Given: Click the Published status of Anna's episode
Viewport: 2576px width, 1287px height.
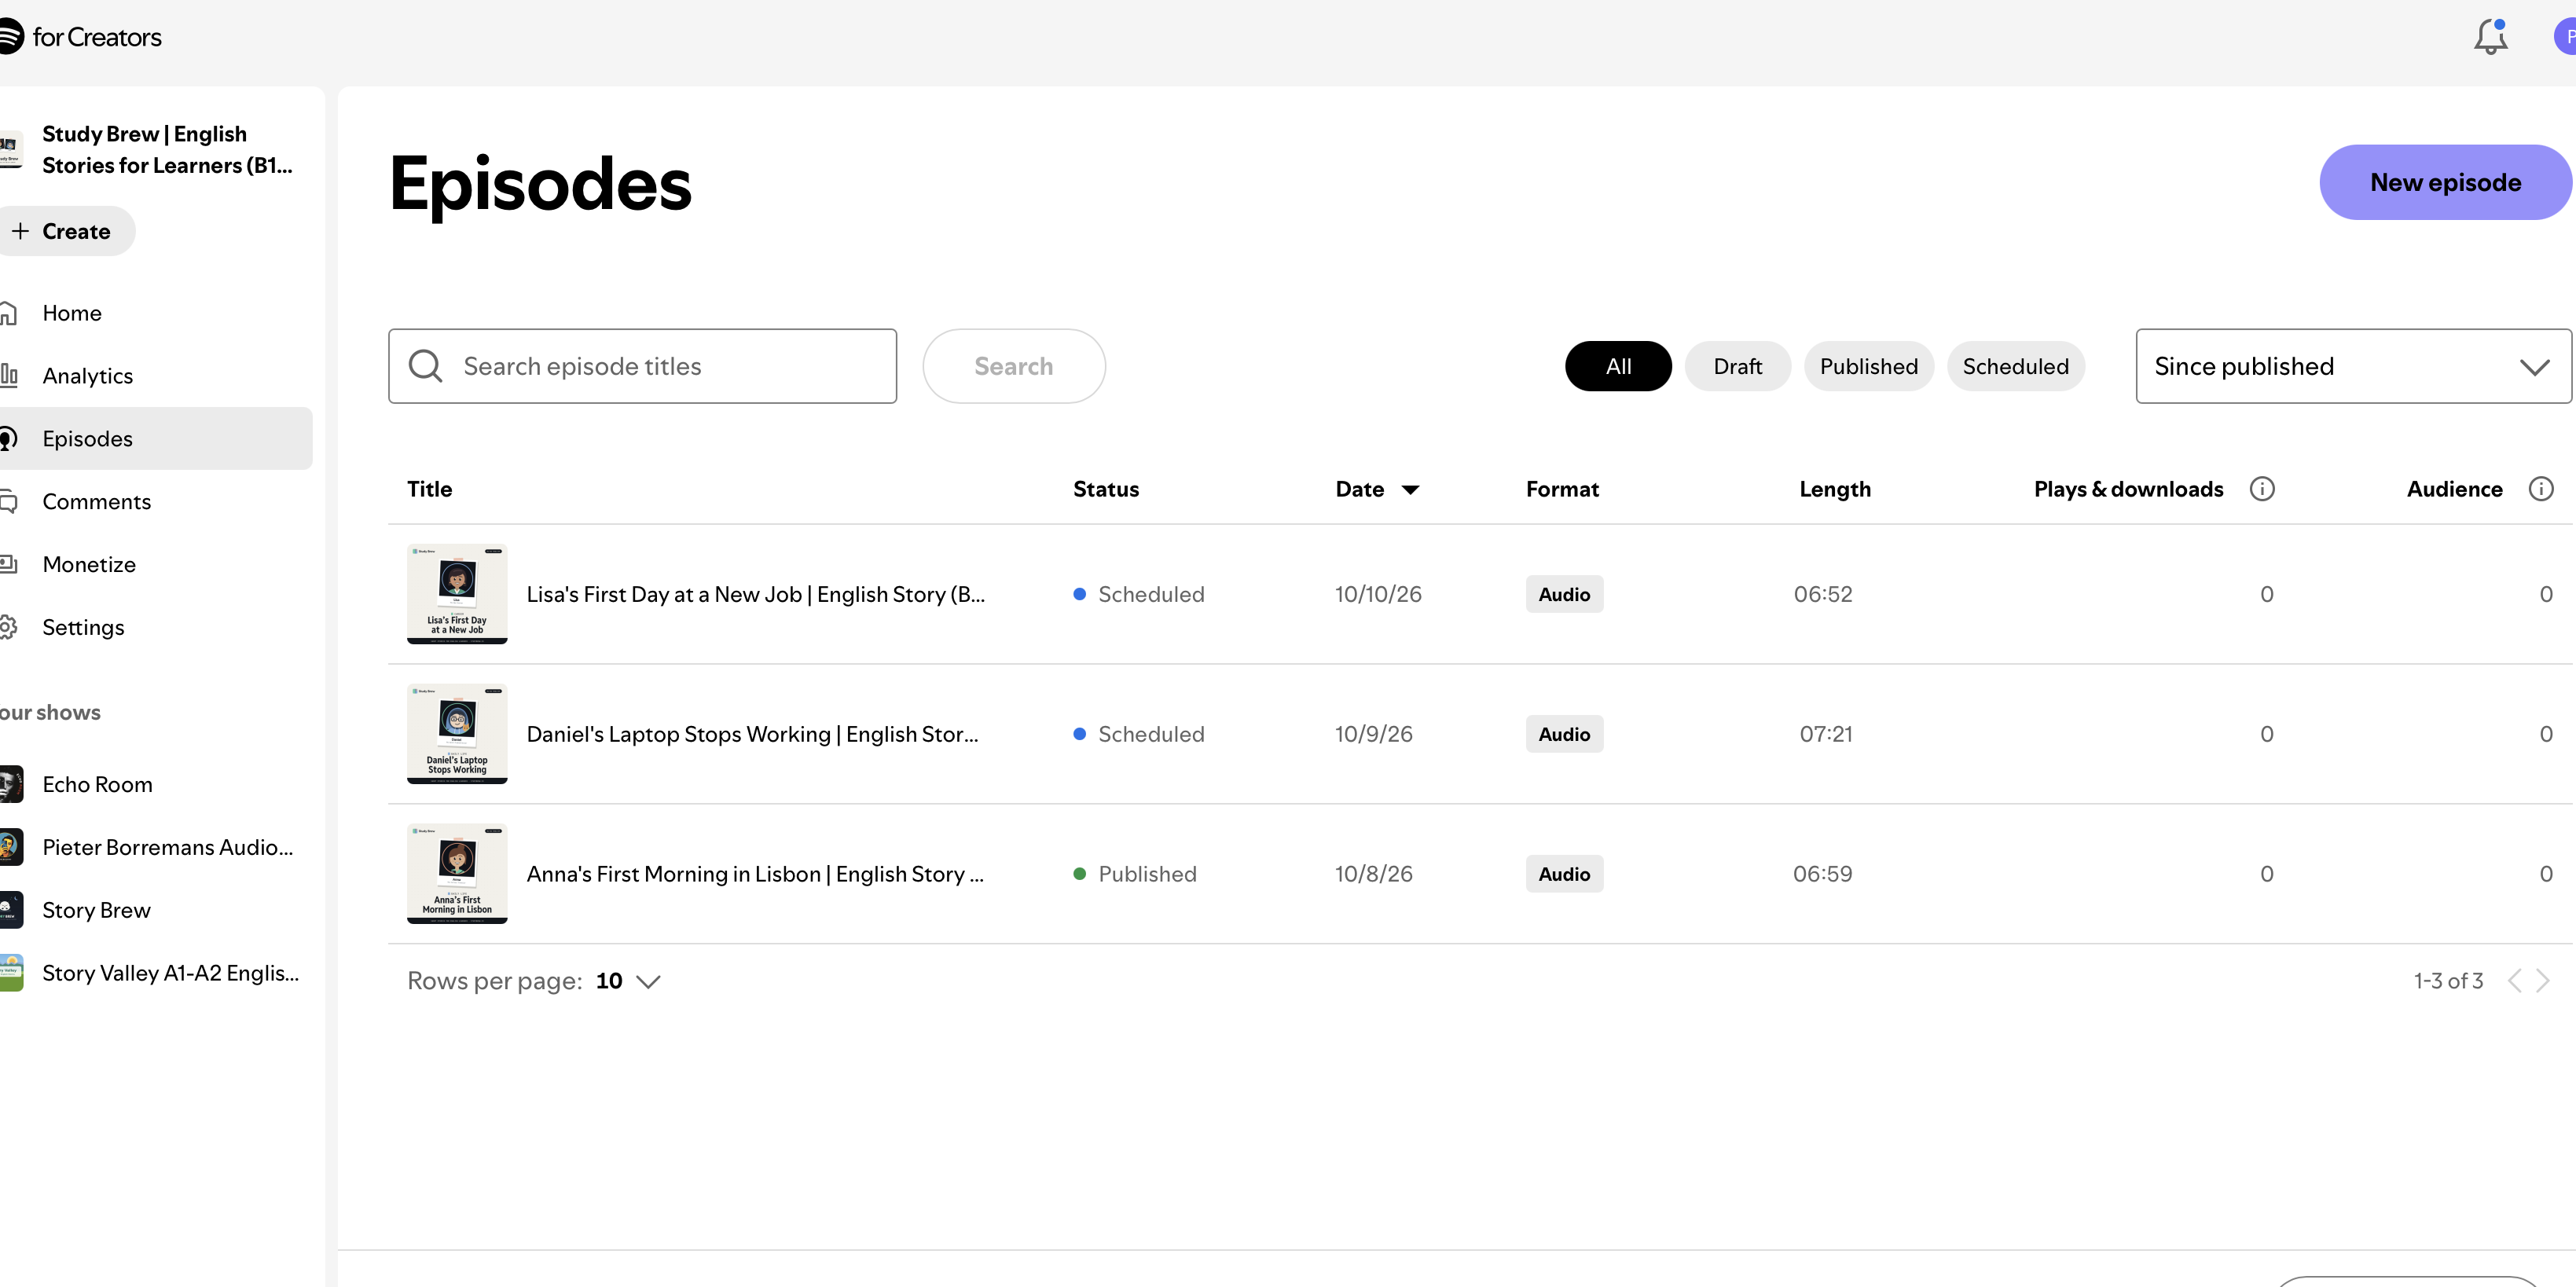Looking at the screenshot, I should pos(1135,874).
